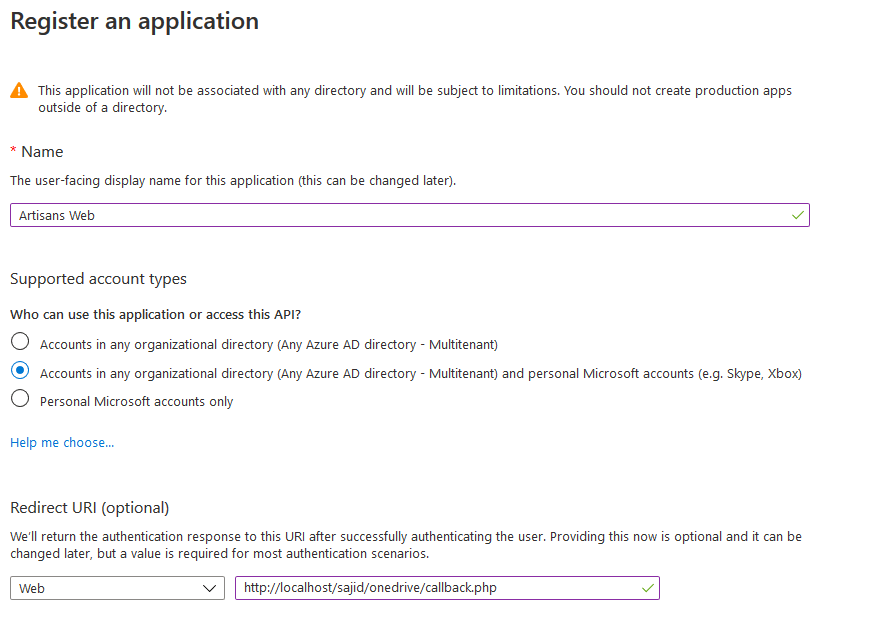Click the Name label with red asterisk
869x622 pixels.
pos(37,152)
